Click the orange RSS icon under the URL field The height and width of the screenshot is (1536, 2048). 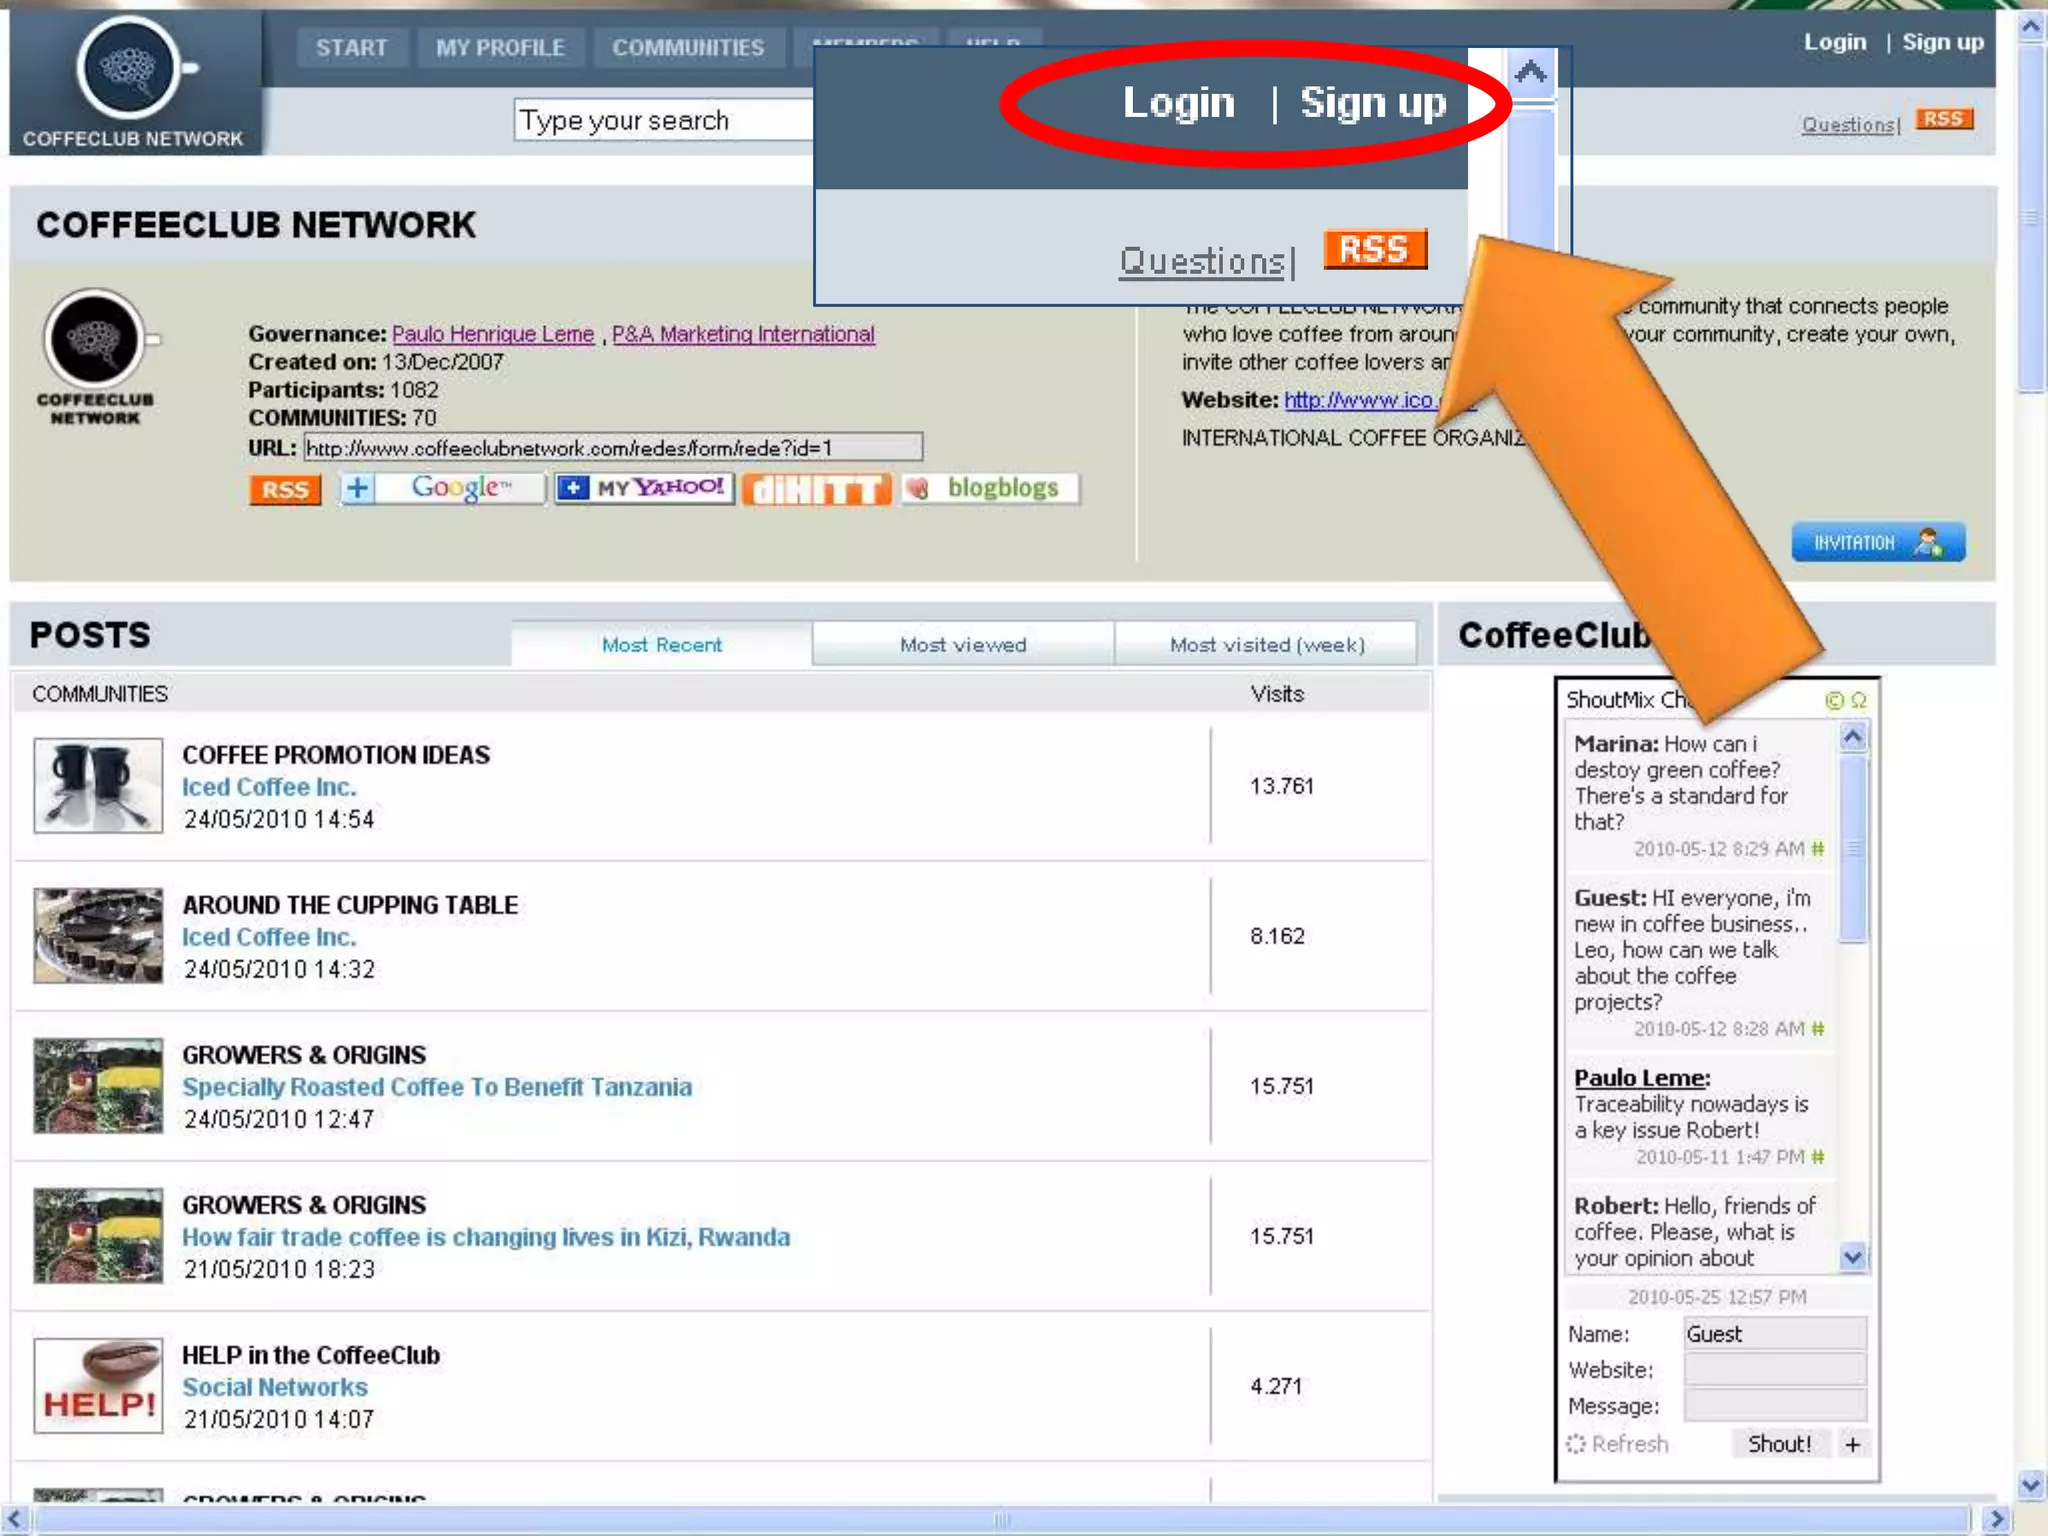(285, 489)
